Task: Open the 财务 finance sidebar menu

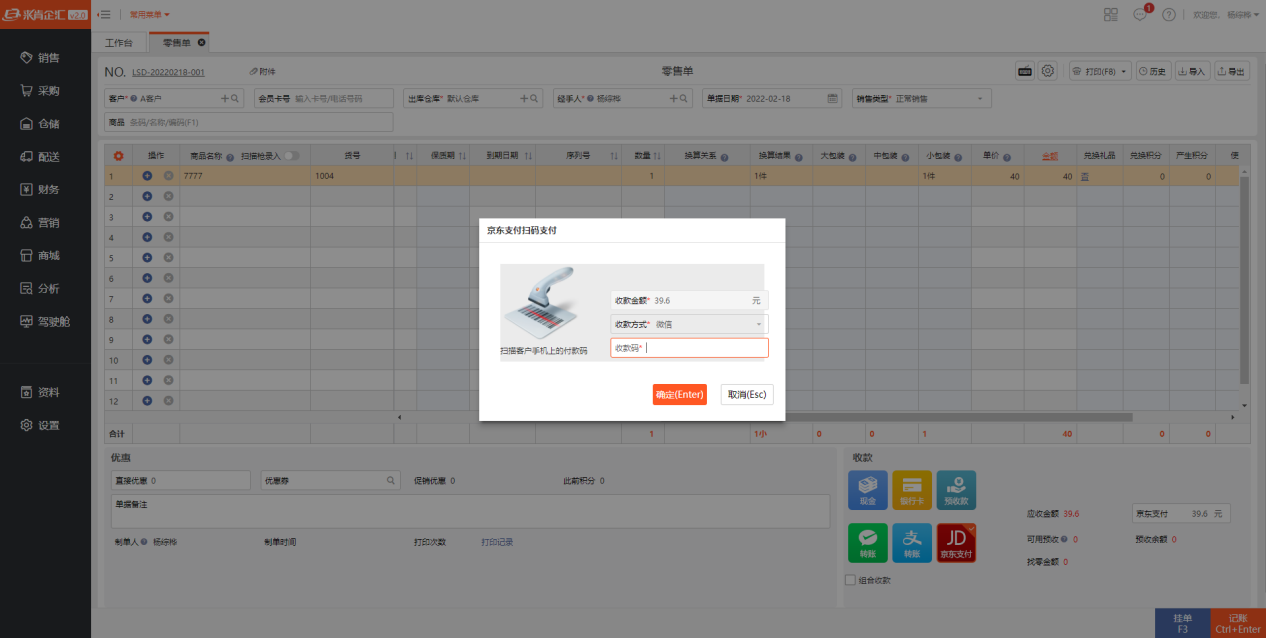Action: click(x=47, y=189)
